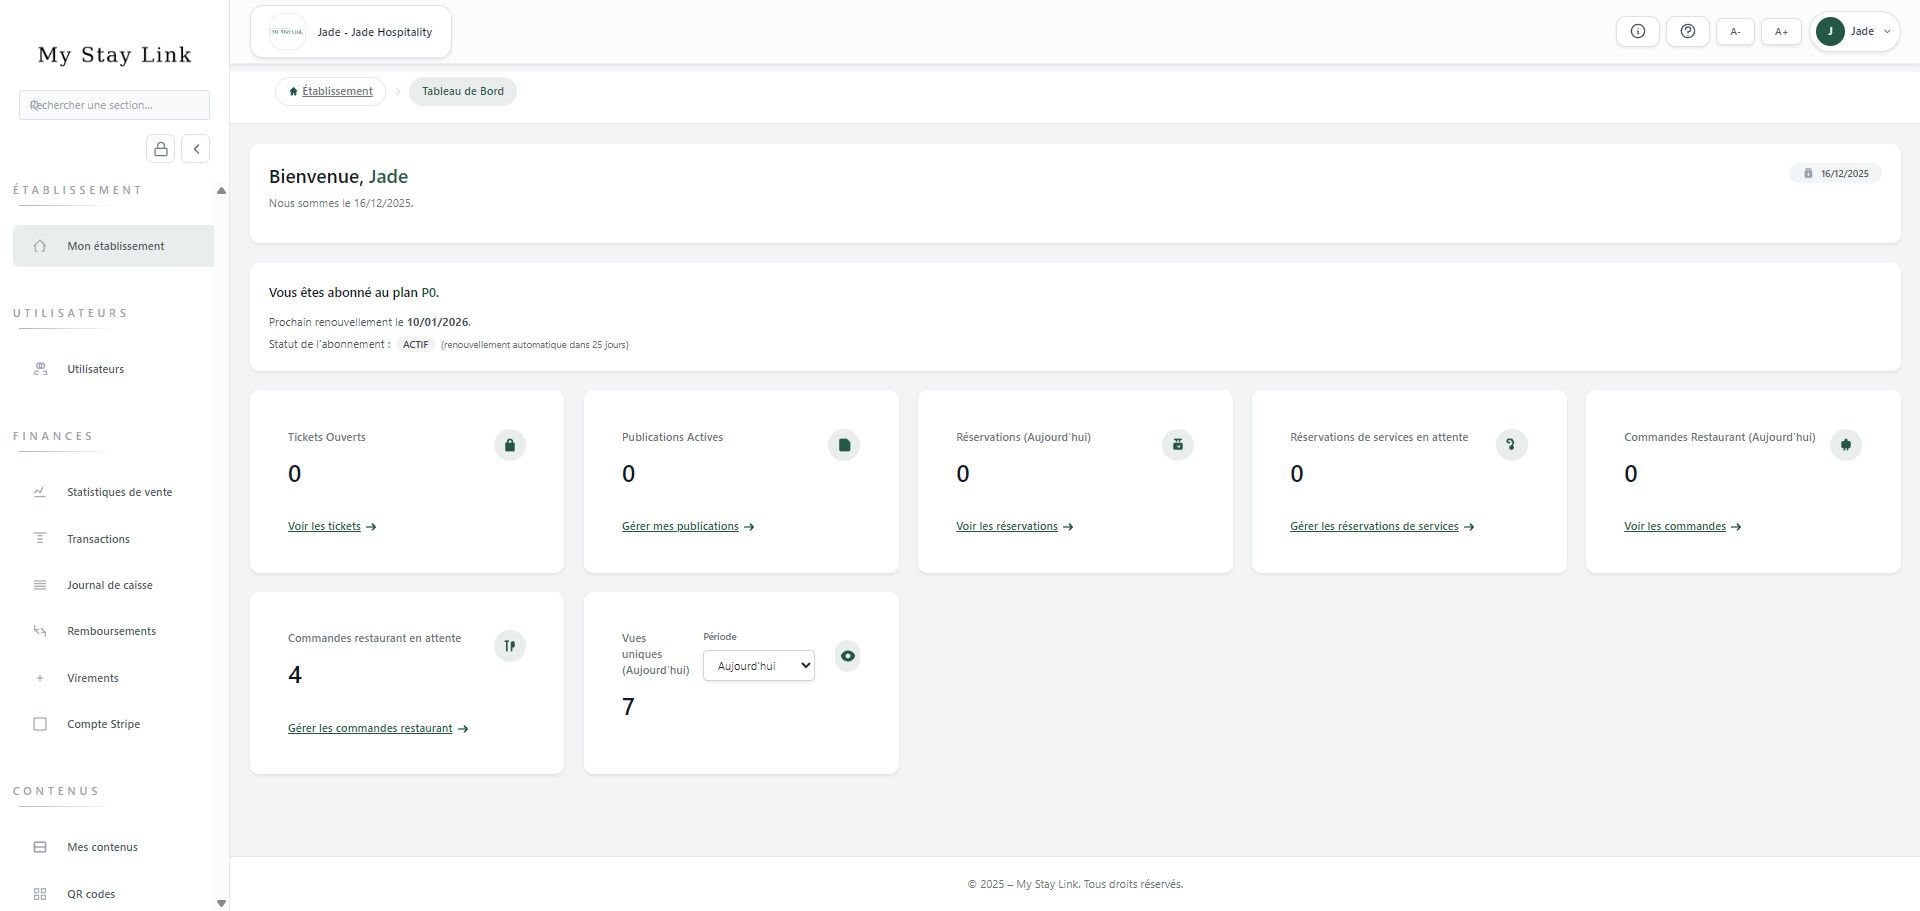Open the Période dropdown showing Aujourd'hui

(x=758, y=666)
